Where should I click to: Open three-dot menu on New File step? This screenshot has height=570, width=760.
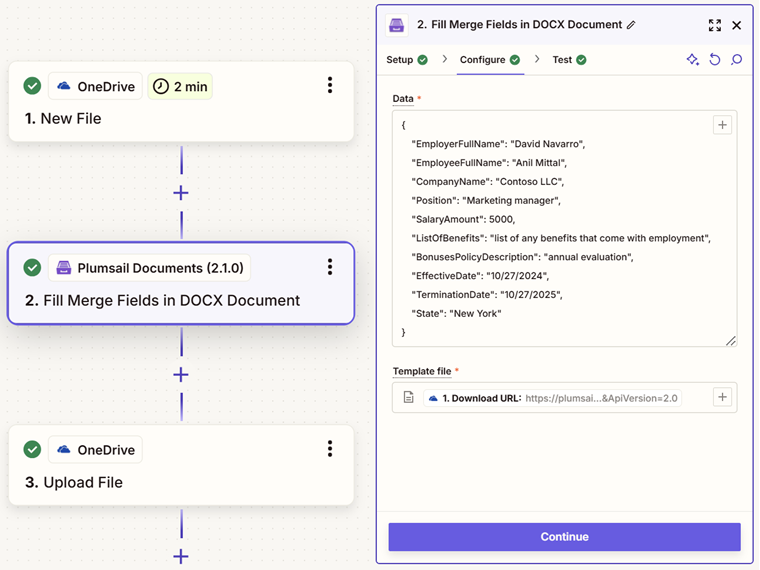pos(330,85)
